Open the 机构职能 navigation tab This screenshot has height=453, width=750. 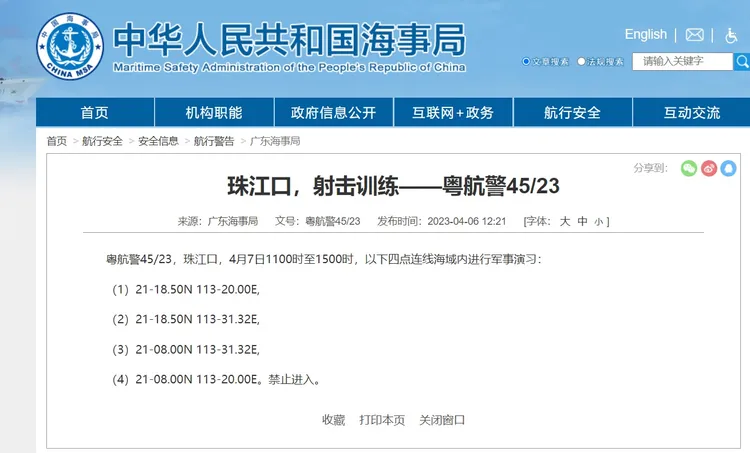point(214,112)
